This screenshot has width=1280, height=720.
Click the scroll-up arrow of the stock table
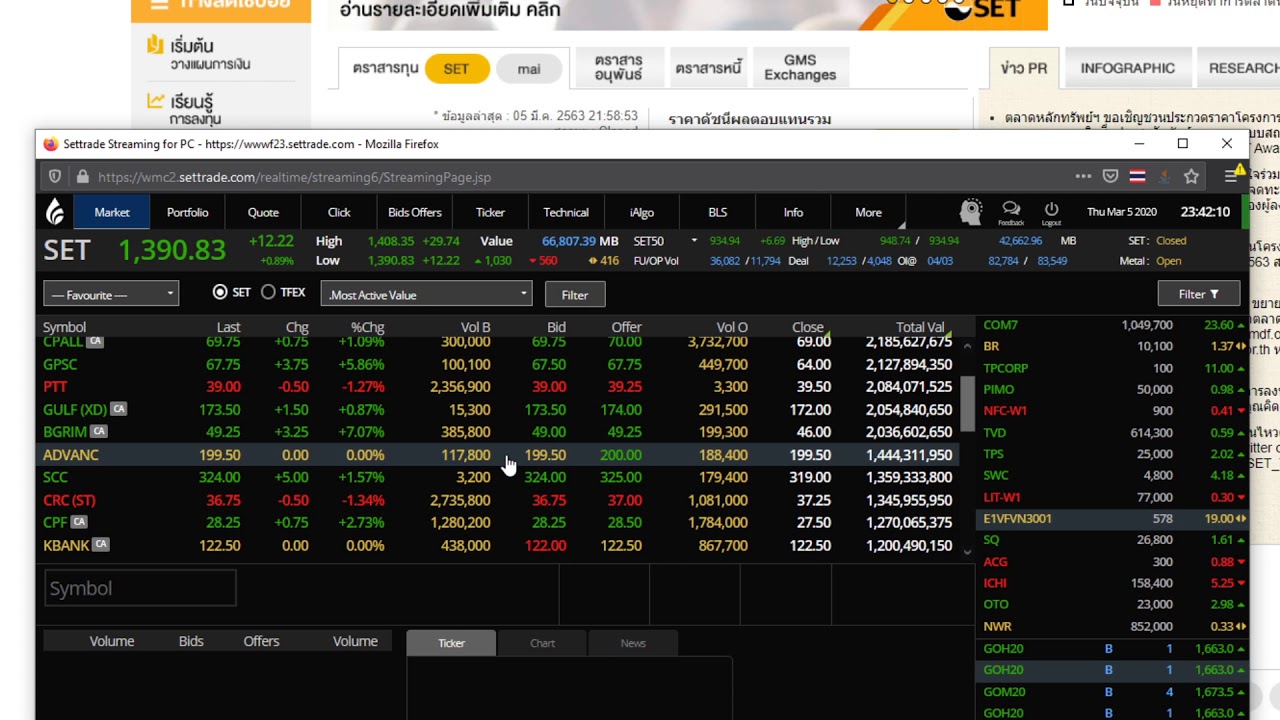[x=967, y=346]
